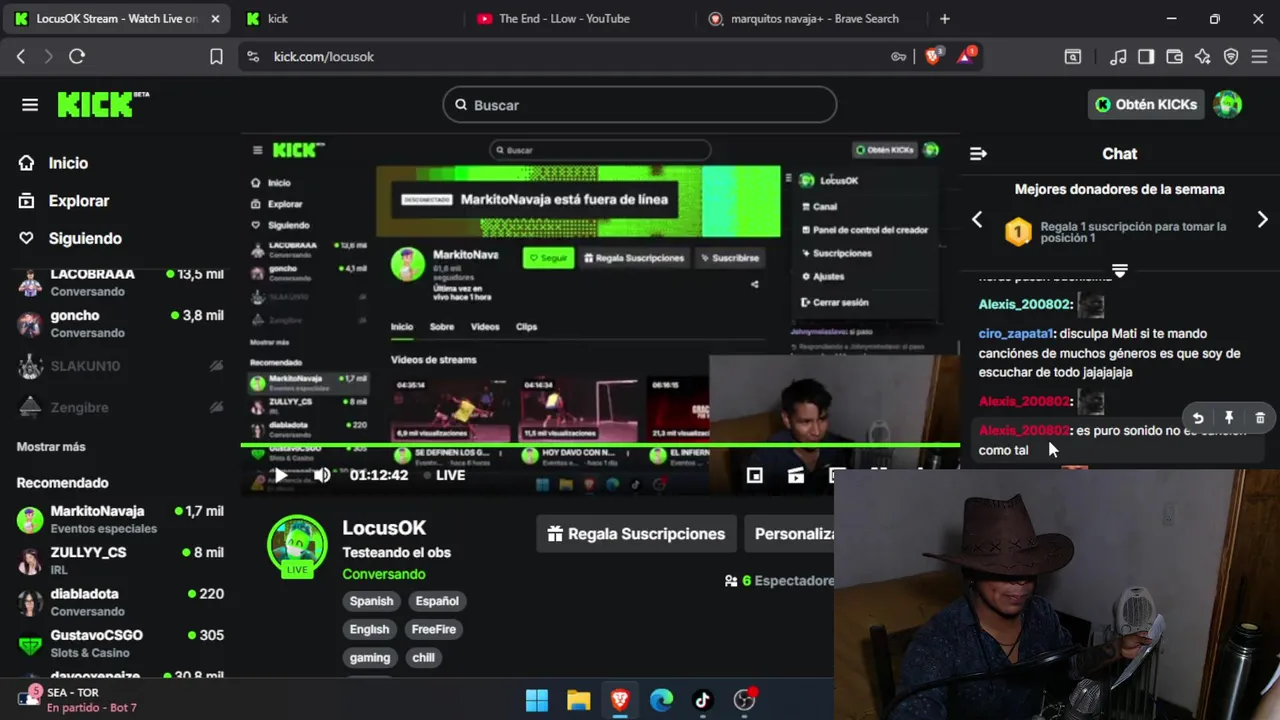Toggle the Brave sidebar panel icon

[x=1147, y=57]
